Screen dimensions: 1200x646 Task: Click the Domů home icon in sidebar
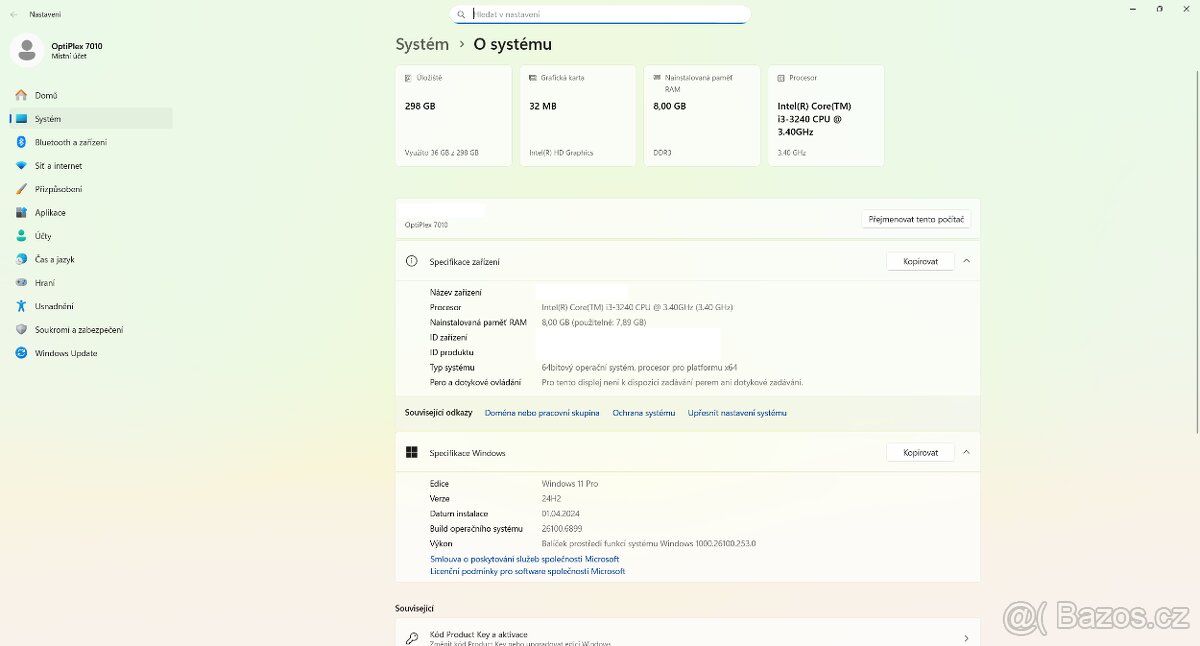(x=21, y=95)
